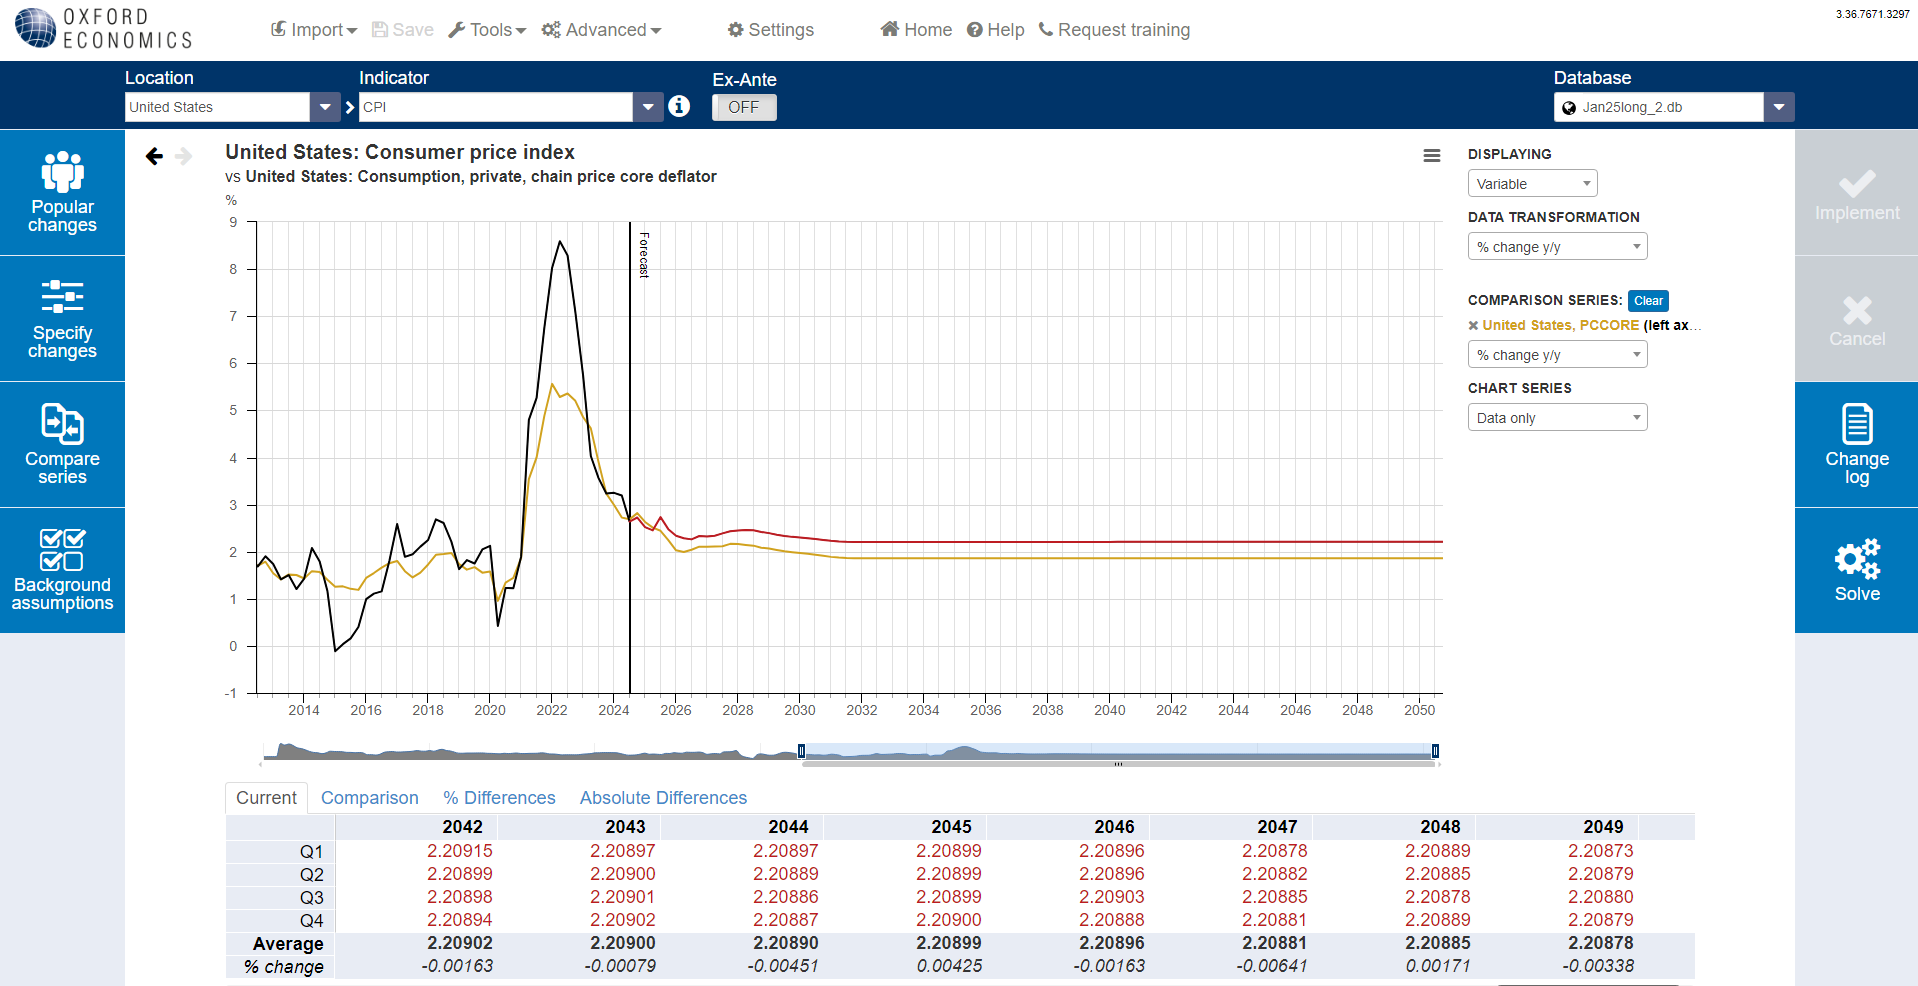
Task: Expand the Location dropdown arrow
Action: (x=325, y=107)
